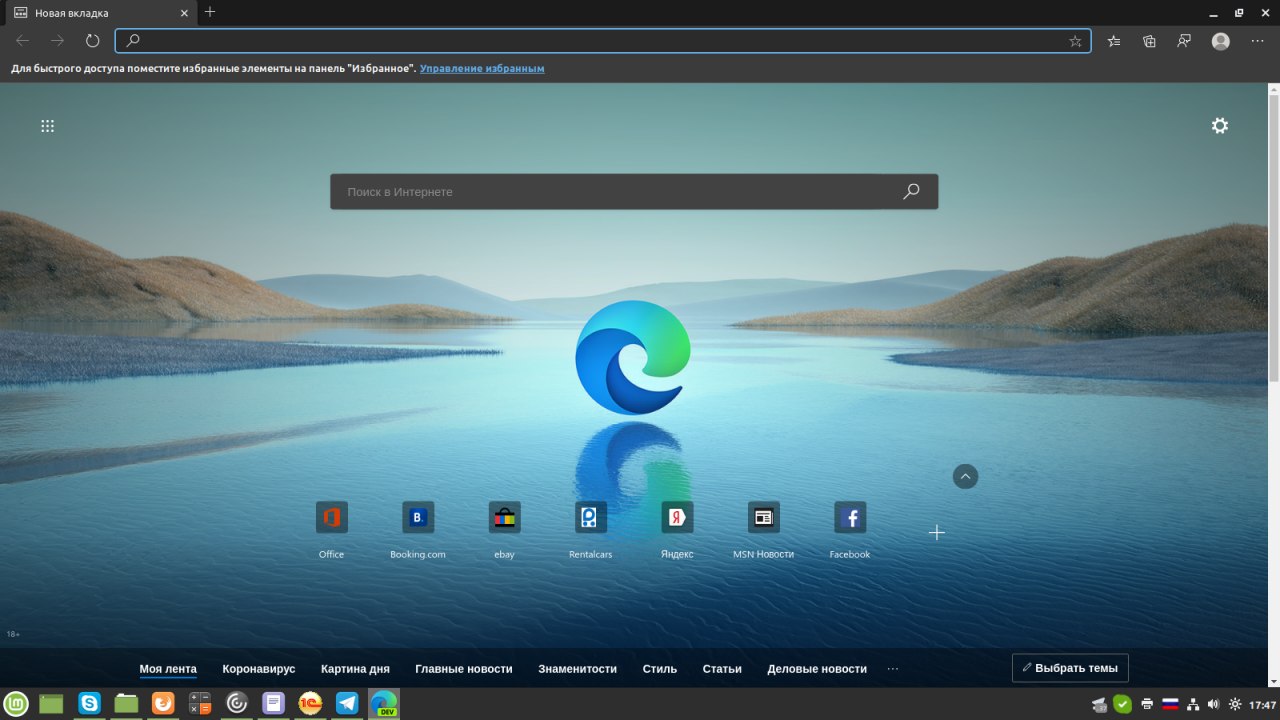Expand more feed categories with the ellipsis
The height and width of the screenshot is (720, 1280).
tap(893, 669)
